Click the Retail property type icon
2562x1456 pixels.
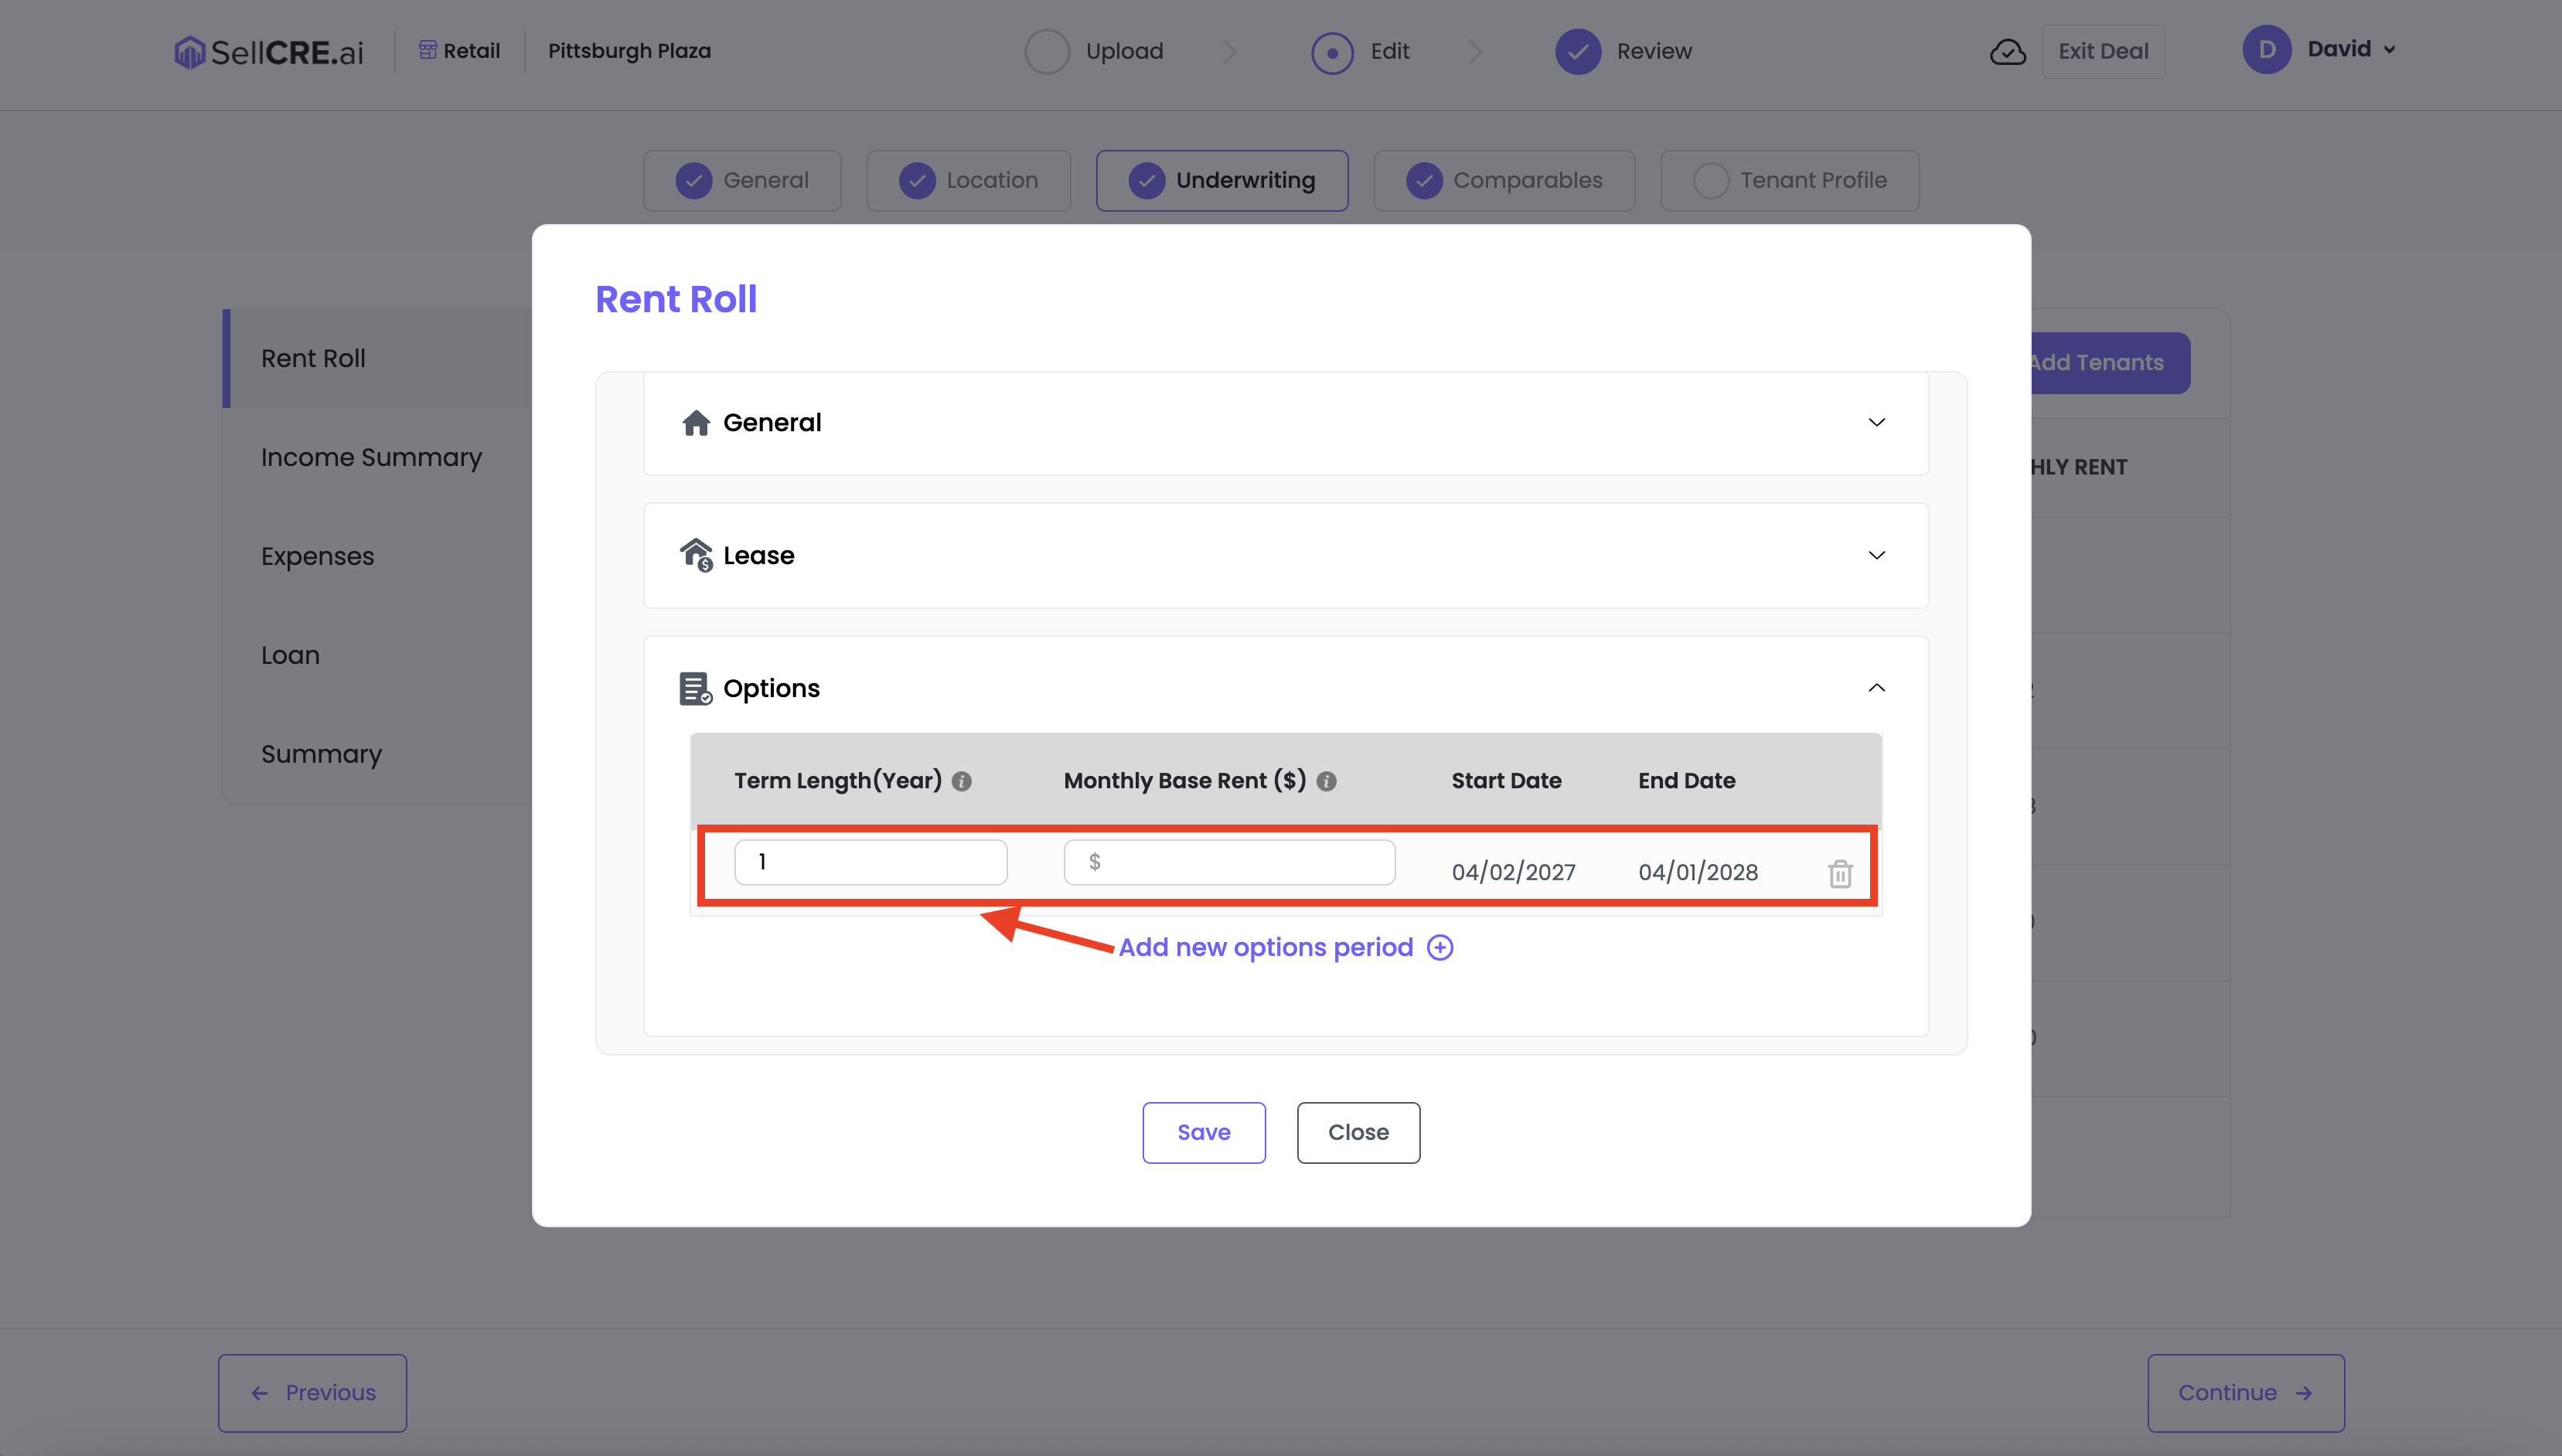coord(428,50)
